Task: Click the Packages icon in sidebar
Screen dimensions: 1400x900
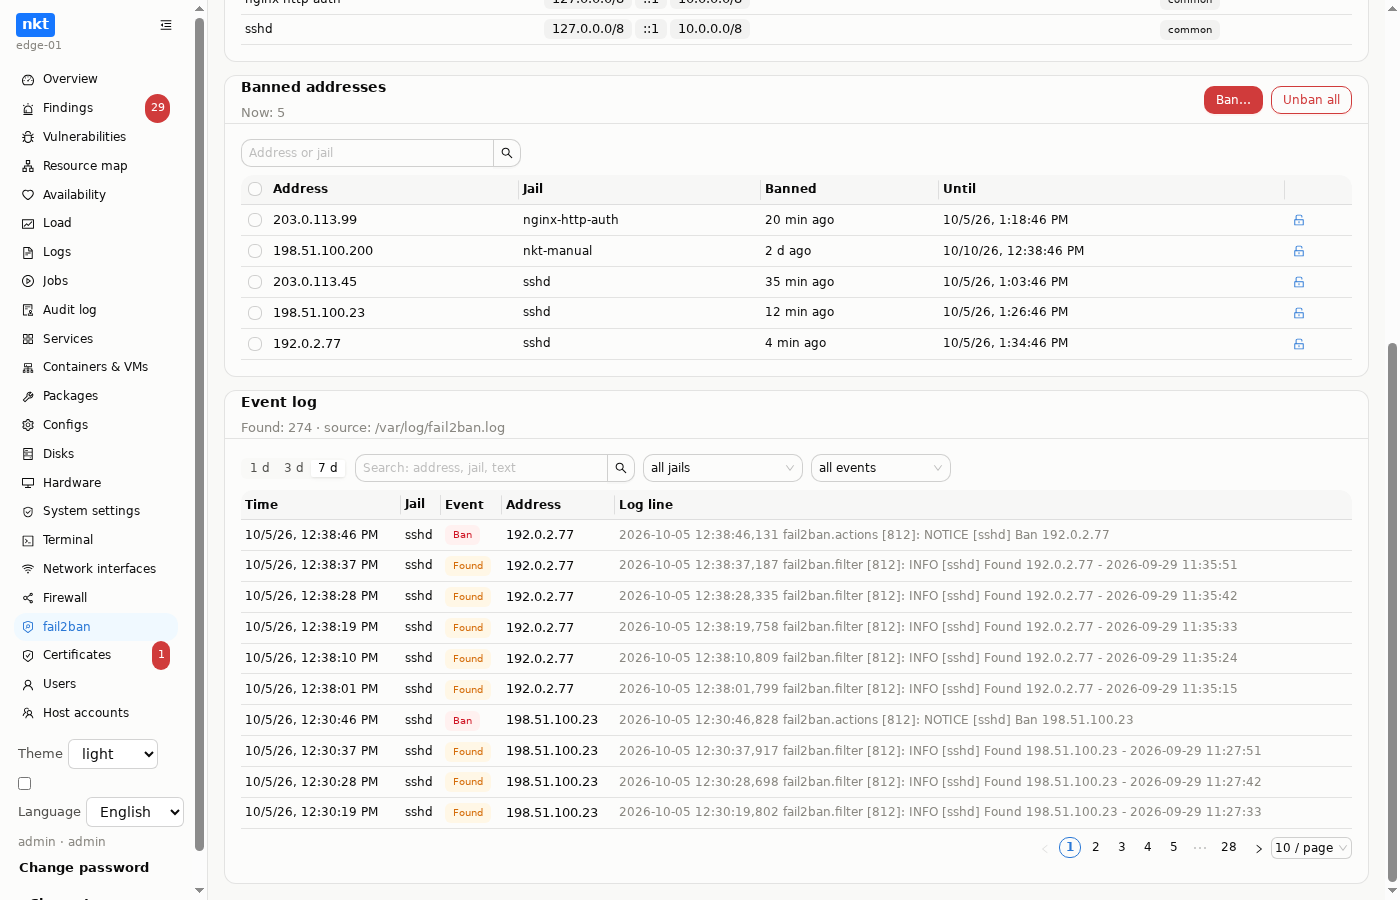Action: coord(28,396)
